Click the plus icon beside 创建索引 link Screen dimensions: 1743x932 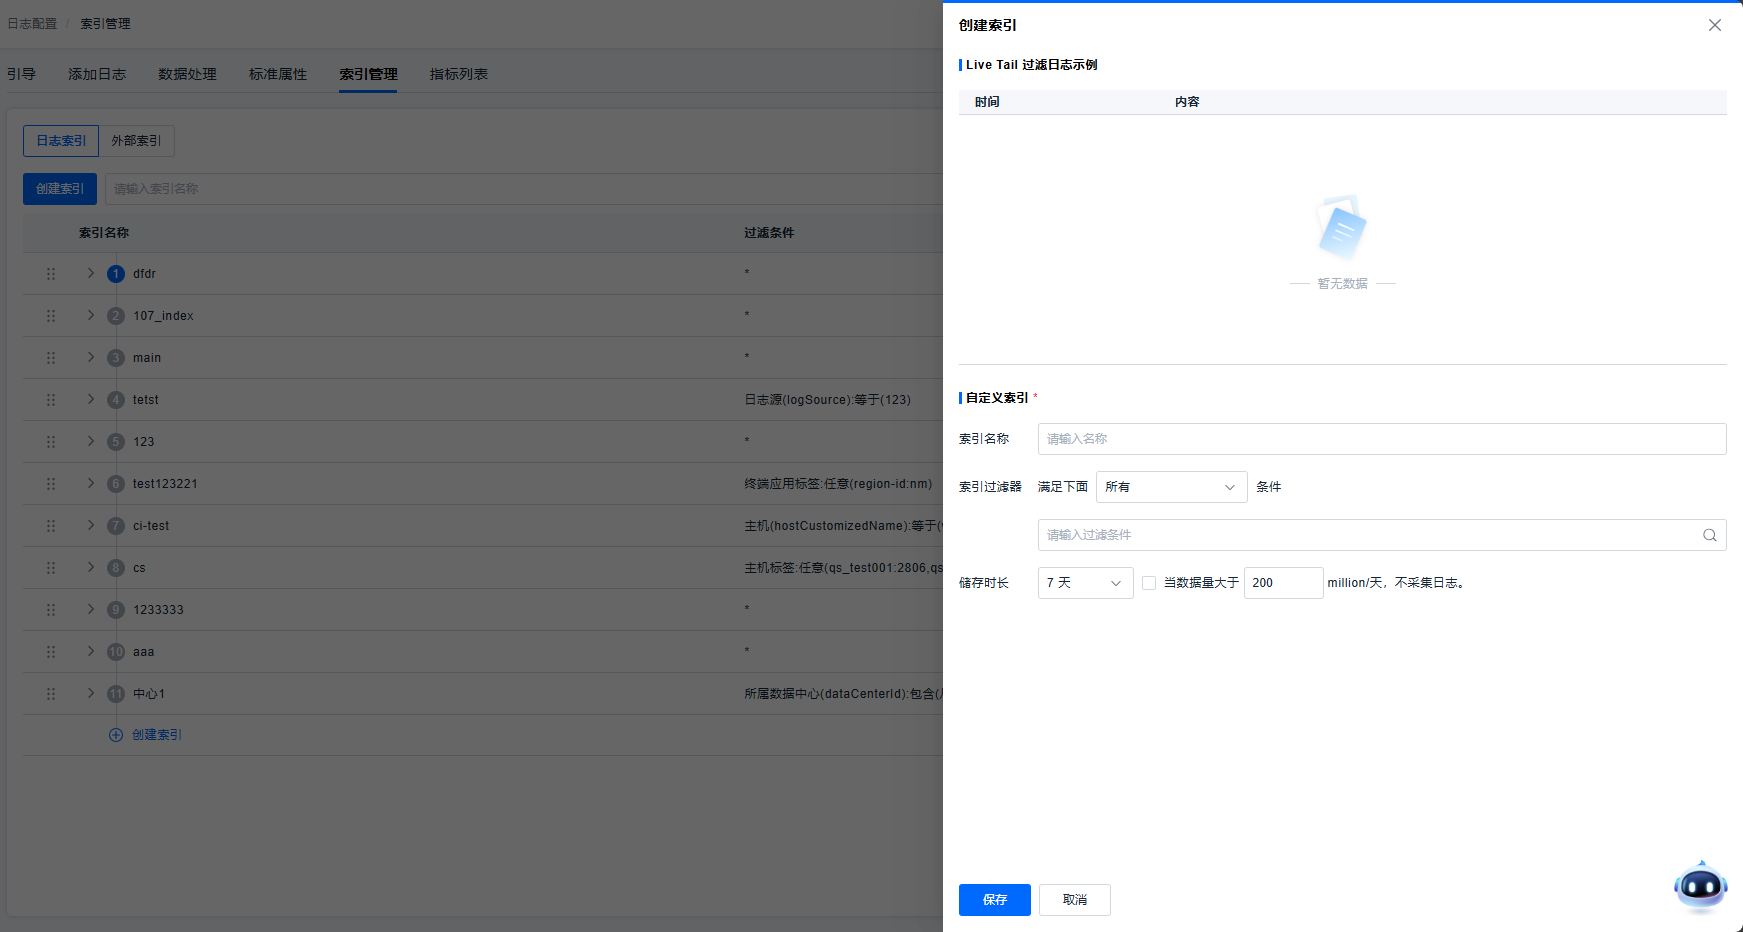(116, 735)
